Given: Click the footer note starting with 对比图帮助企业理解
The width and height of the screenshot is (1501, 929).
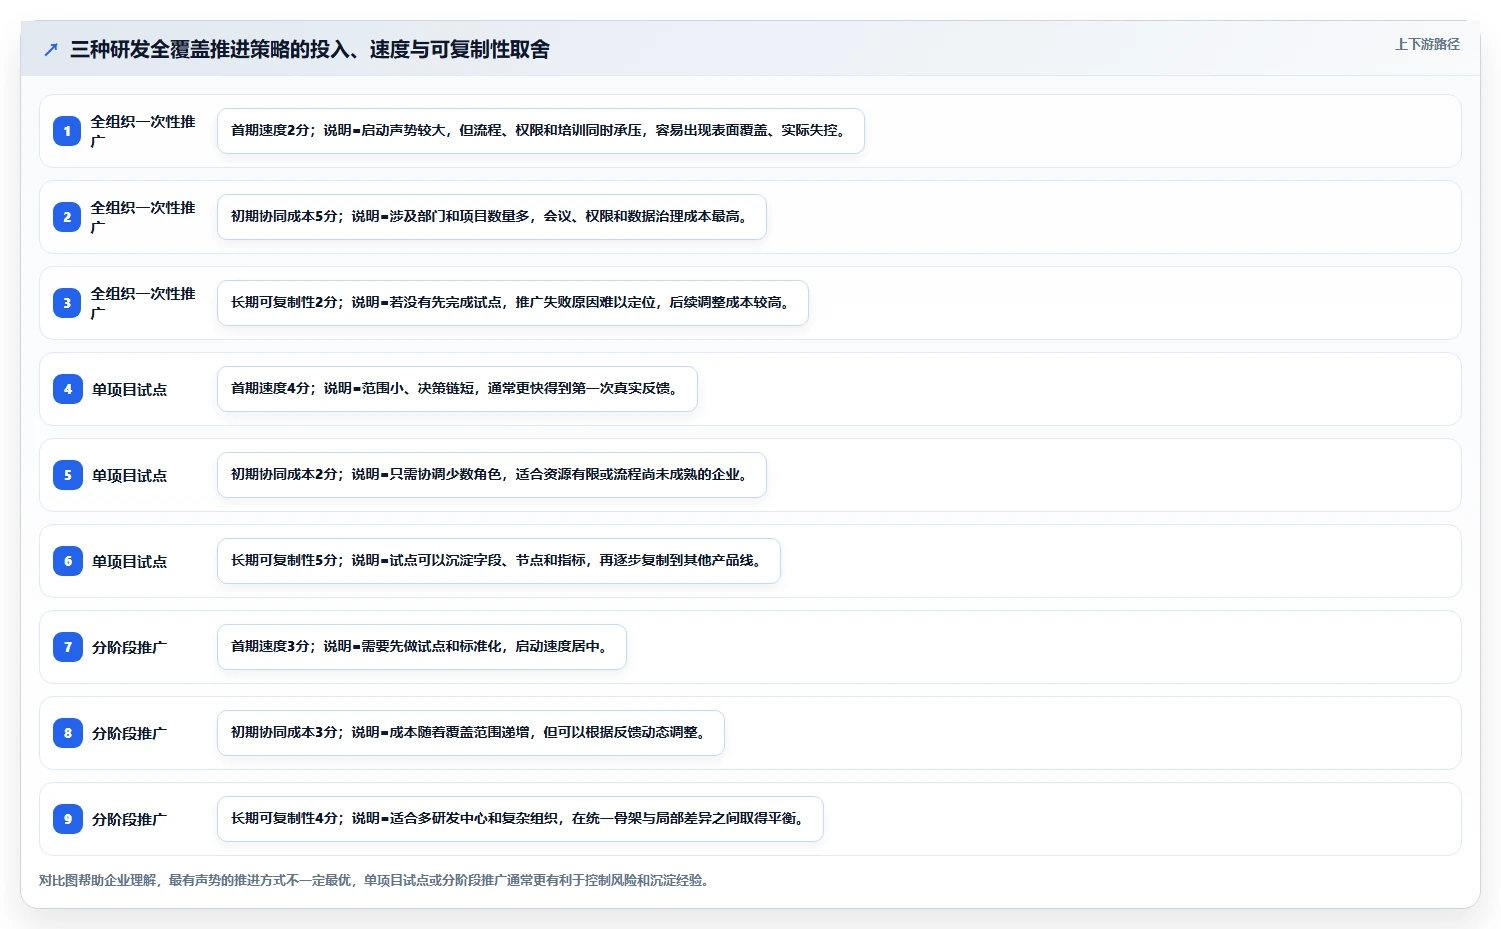Looking at the screenshot, I should 374,881.
